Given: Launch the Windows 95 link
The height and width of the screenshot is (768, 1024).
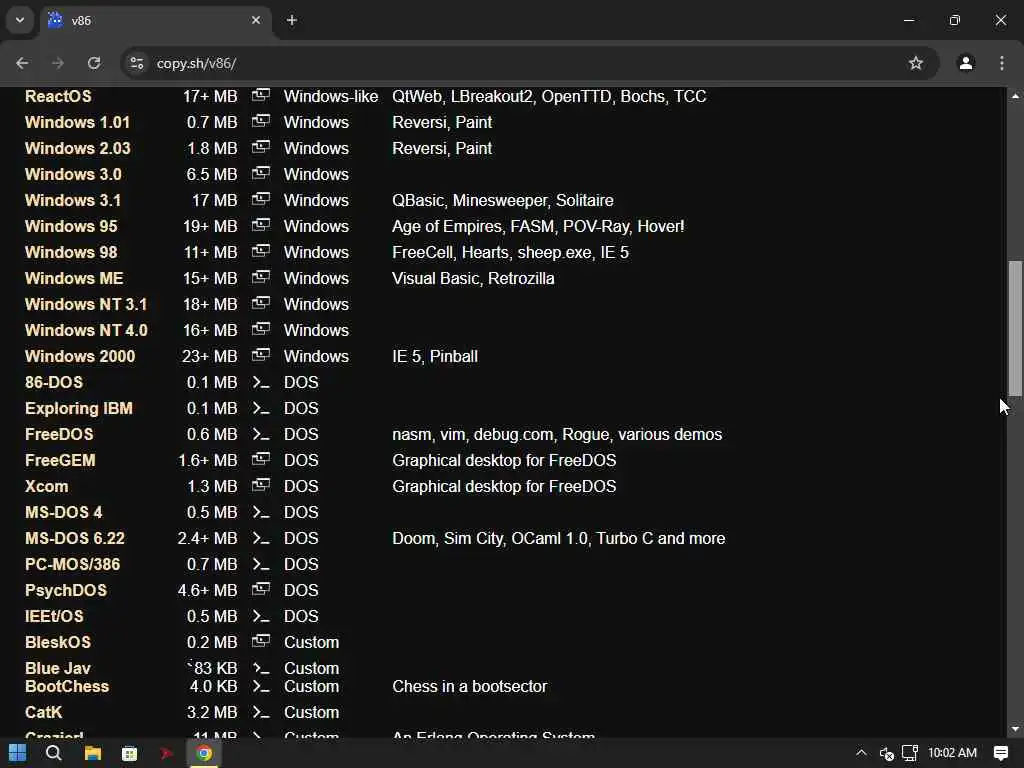Looking at the screenshot, I should pos(71,227).
